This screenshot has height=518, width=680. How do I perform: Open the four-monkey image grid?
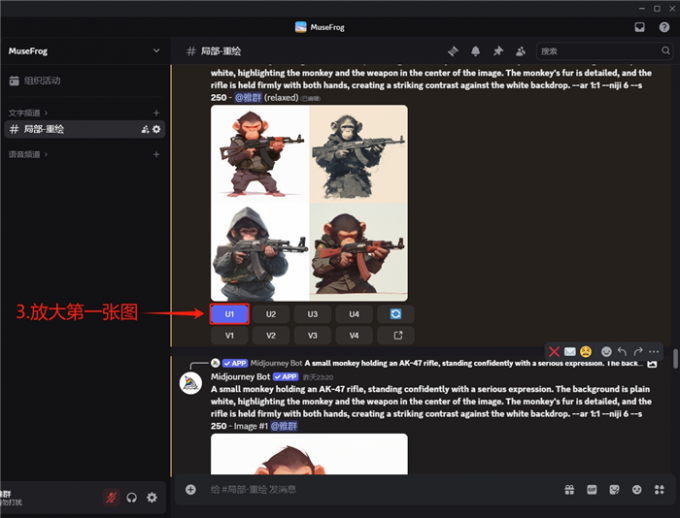click(x=309, y=203)
